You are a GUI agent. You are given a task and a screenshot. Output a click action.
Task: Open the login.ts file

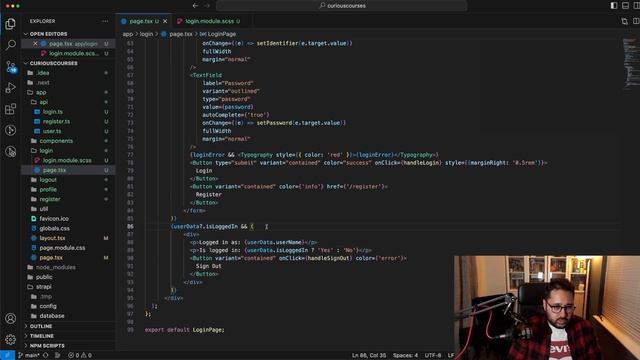[68, 112]
